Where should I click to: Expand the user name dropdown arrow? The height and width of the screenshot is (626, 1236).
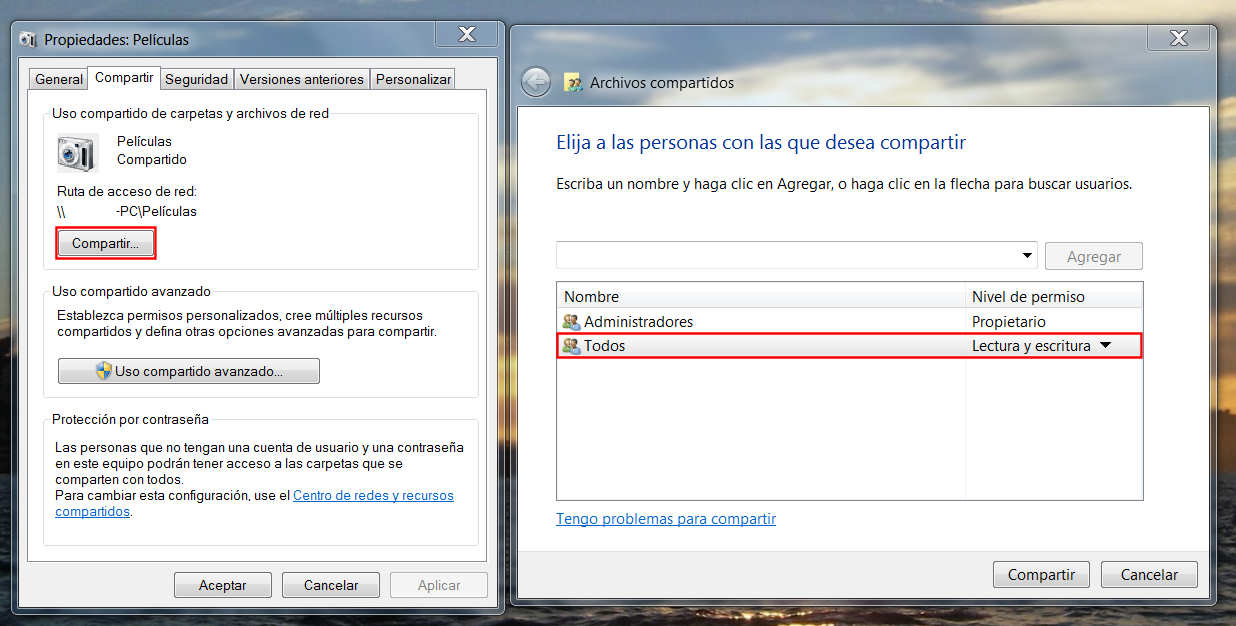[1027, 256]
